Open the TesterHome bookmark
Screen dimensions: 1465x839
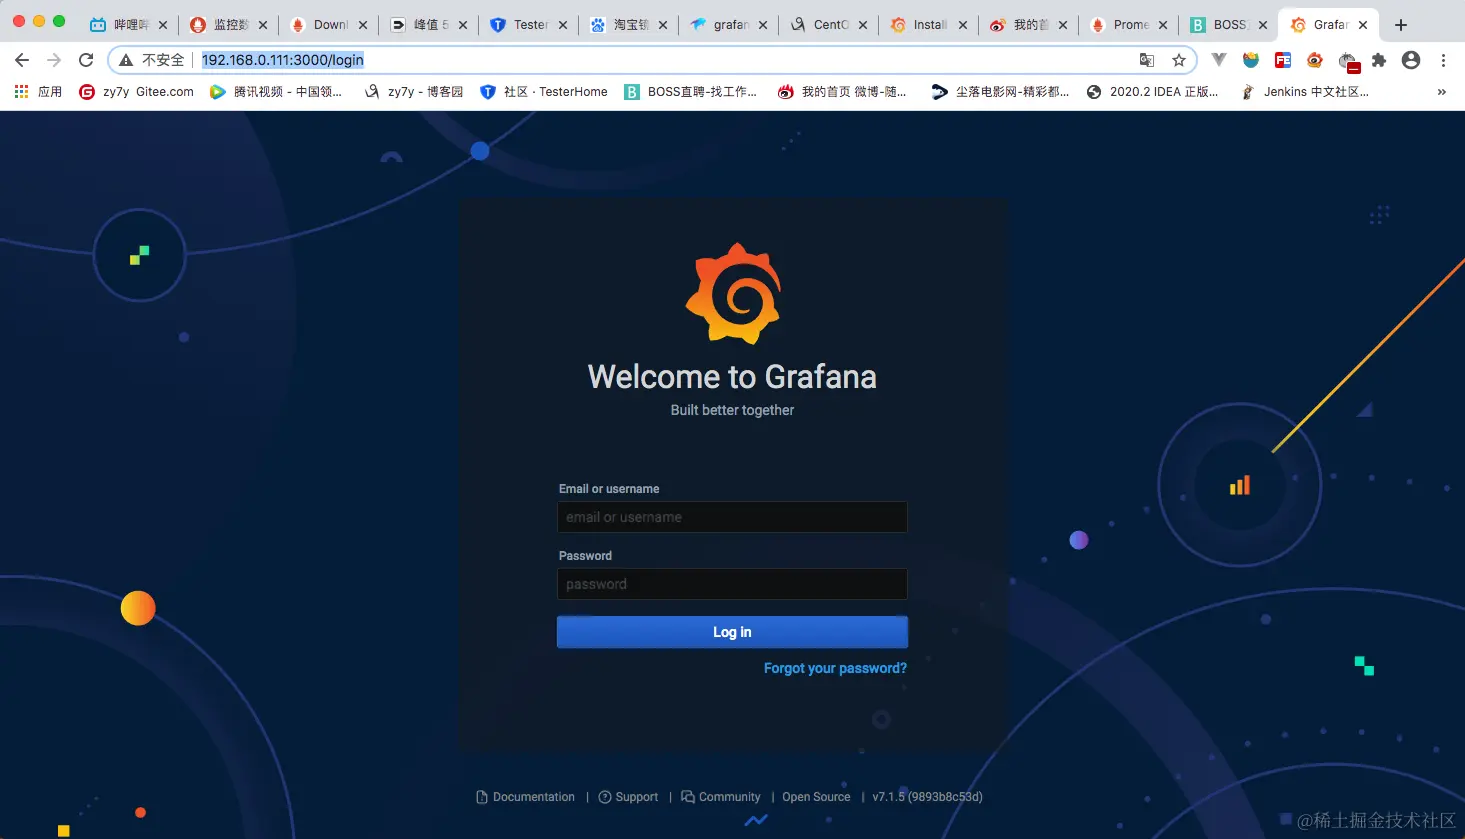click(544, 91)
